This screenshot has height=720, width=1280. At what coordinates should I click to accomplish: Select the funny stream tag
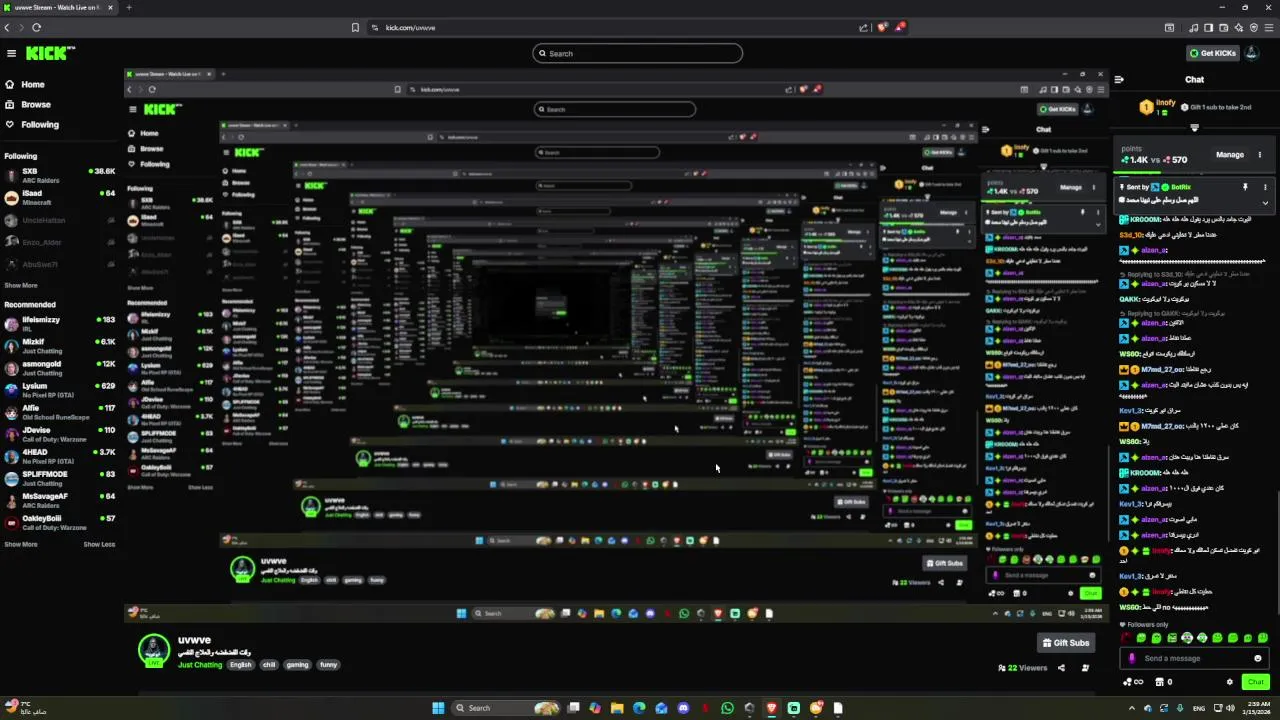point(328,665)
